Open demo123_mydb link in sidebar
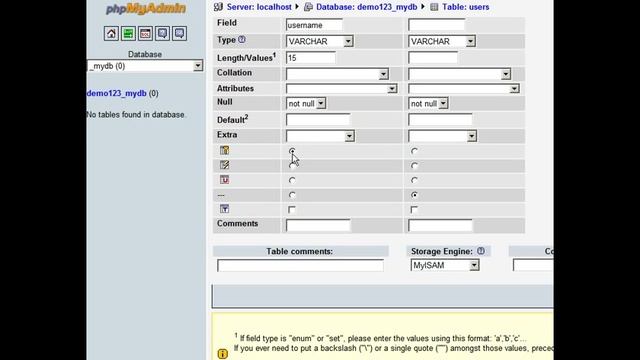The width and height of the screenshot is (640, 360). [x=116, y=93]
